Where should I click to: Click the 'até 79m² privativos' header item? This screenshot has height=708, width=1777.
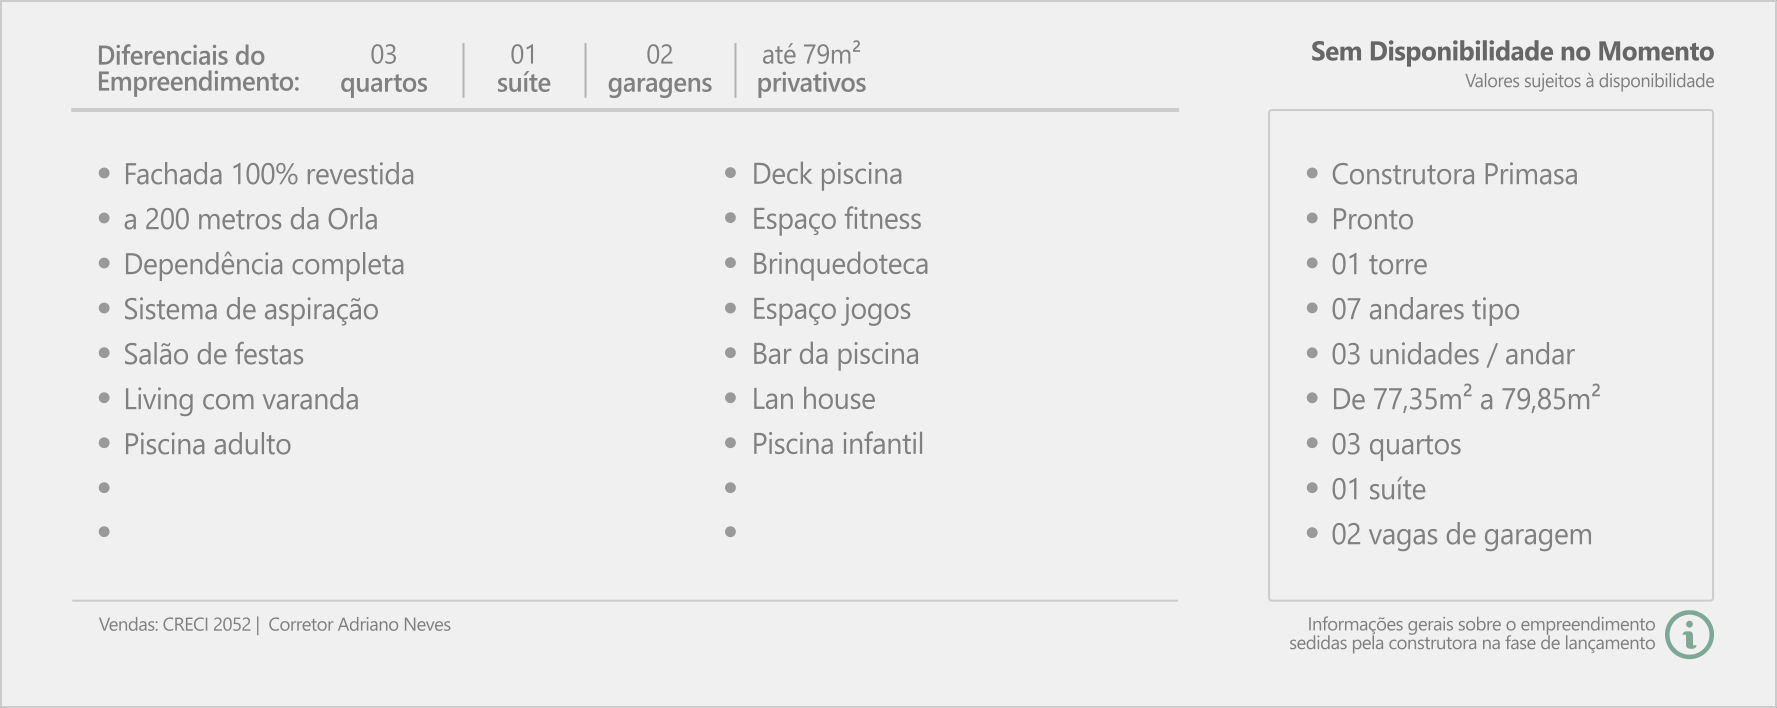click(x=812, y=69)
